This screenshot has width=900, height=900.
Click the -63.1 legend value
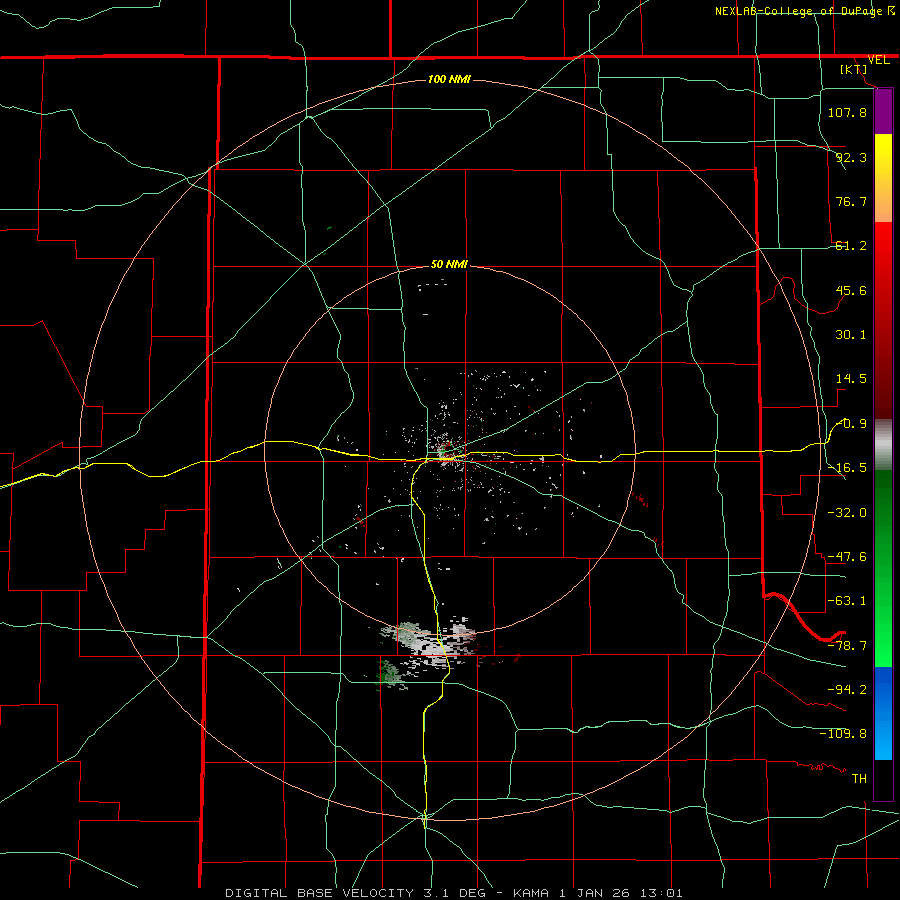[847, 601]
